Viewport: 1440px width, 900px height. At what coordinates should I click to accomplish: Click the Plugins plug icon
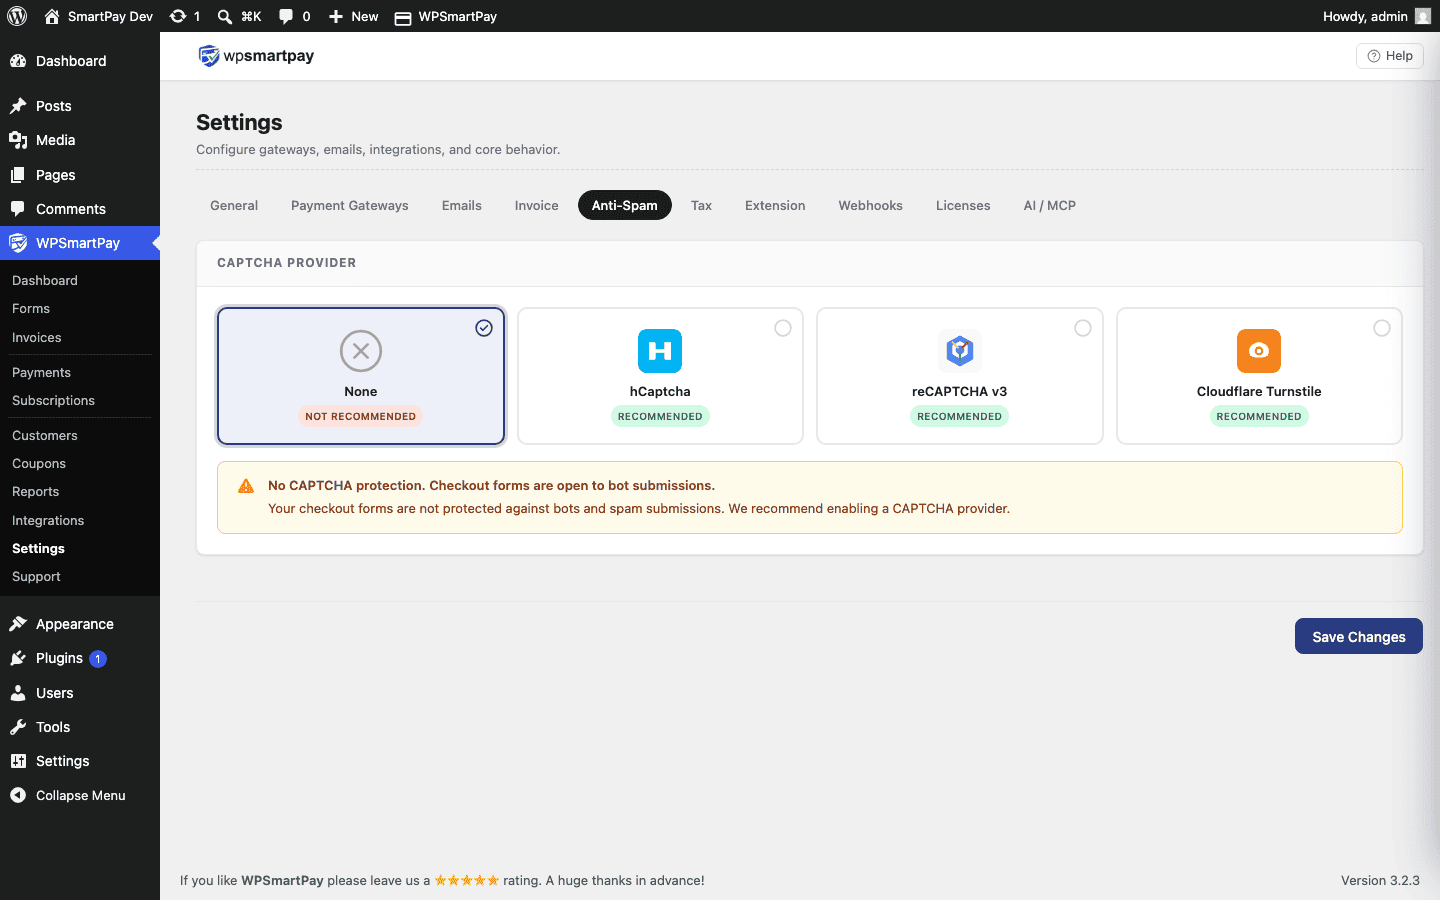click(x=18, y=658)
